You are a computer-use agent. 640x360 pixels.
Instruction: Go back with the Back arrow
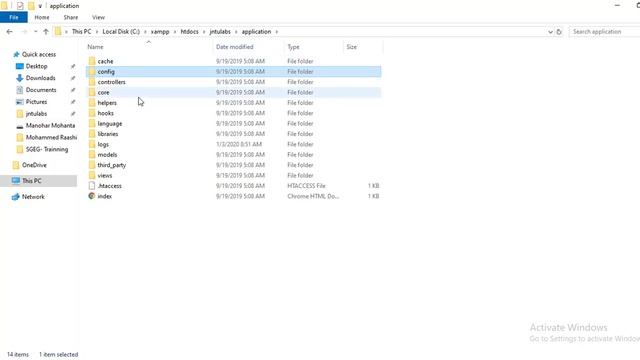[x=9, y=31]
